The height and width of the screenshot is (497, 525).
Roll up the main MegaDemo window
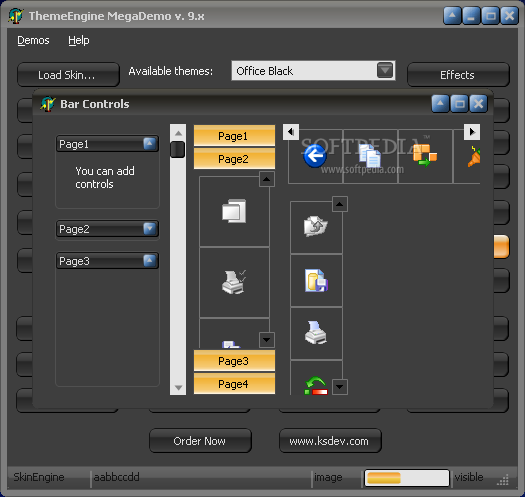pyautogui.click(x=452, y=16)
